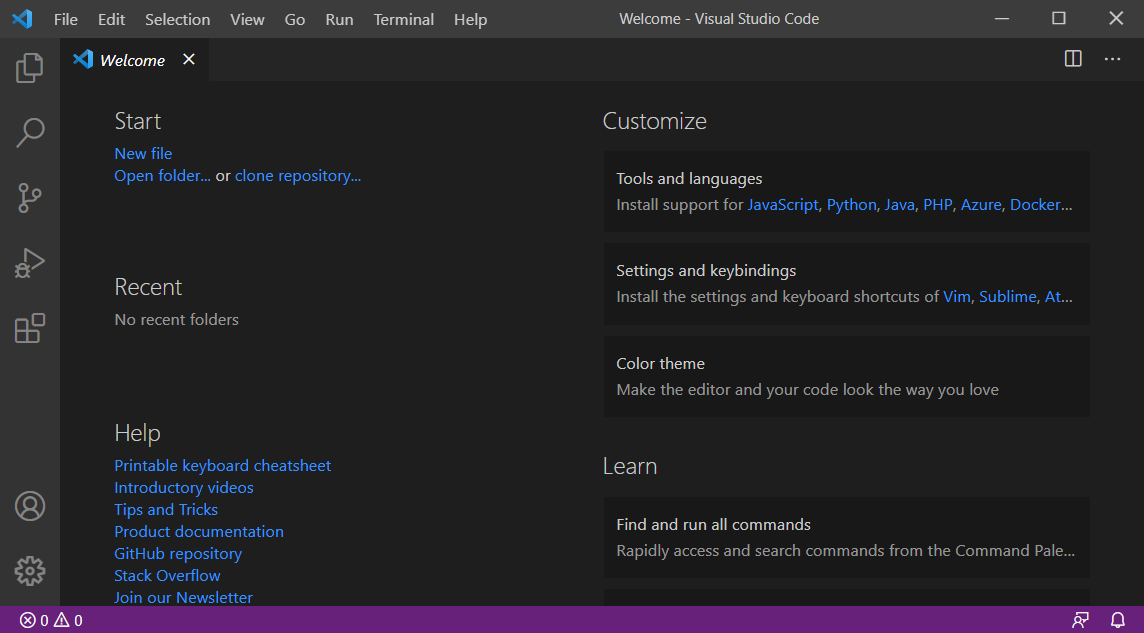
Task: Open the Source Control view icon
Action: pos(30,198)
